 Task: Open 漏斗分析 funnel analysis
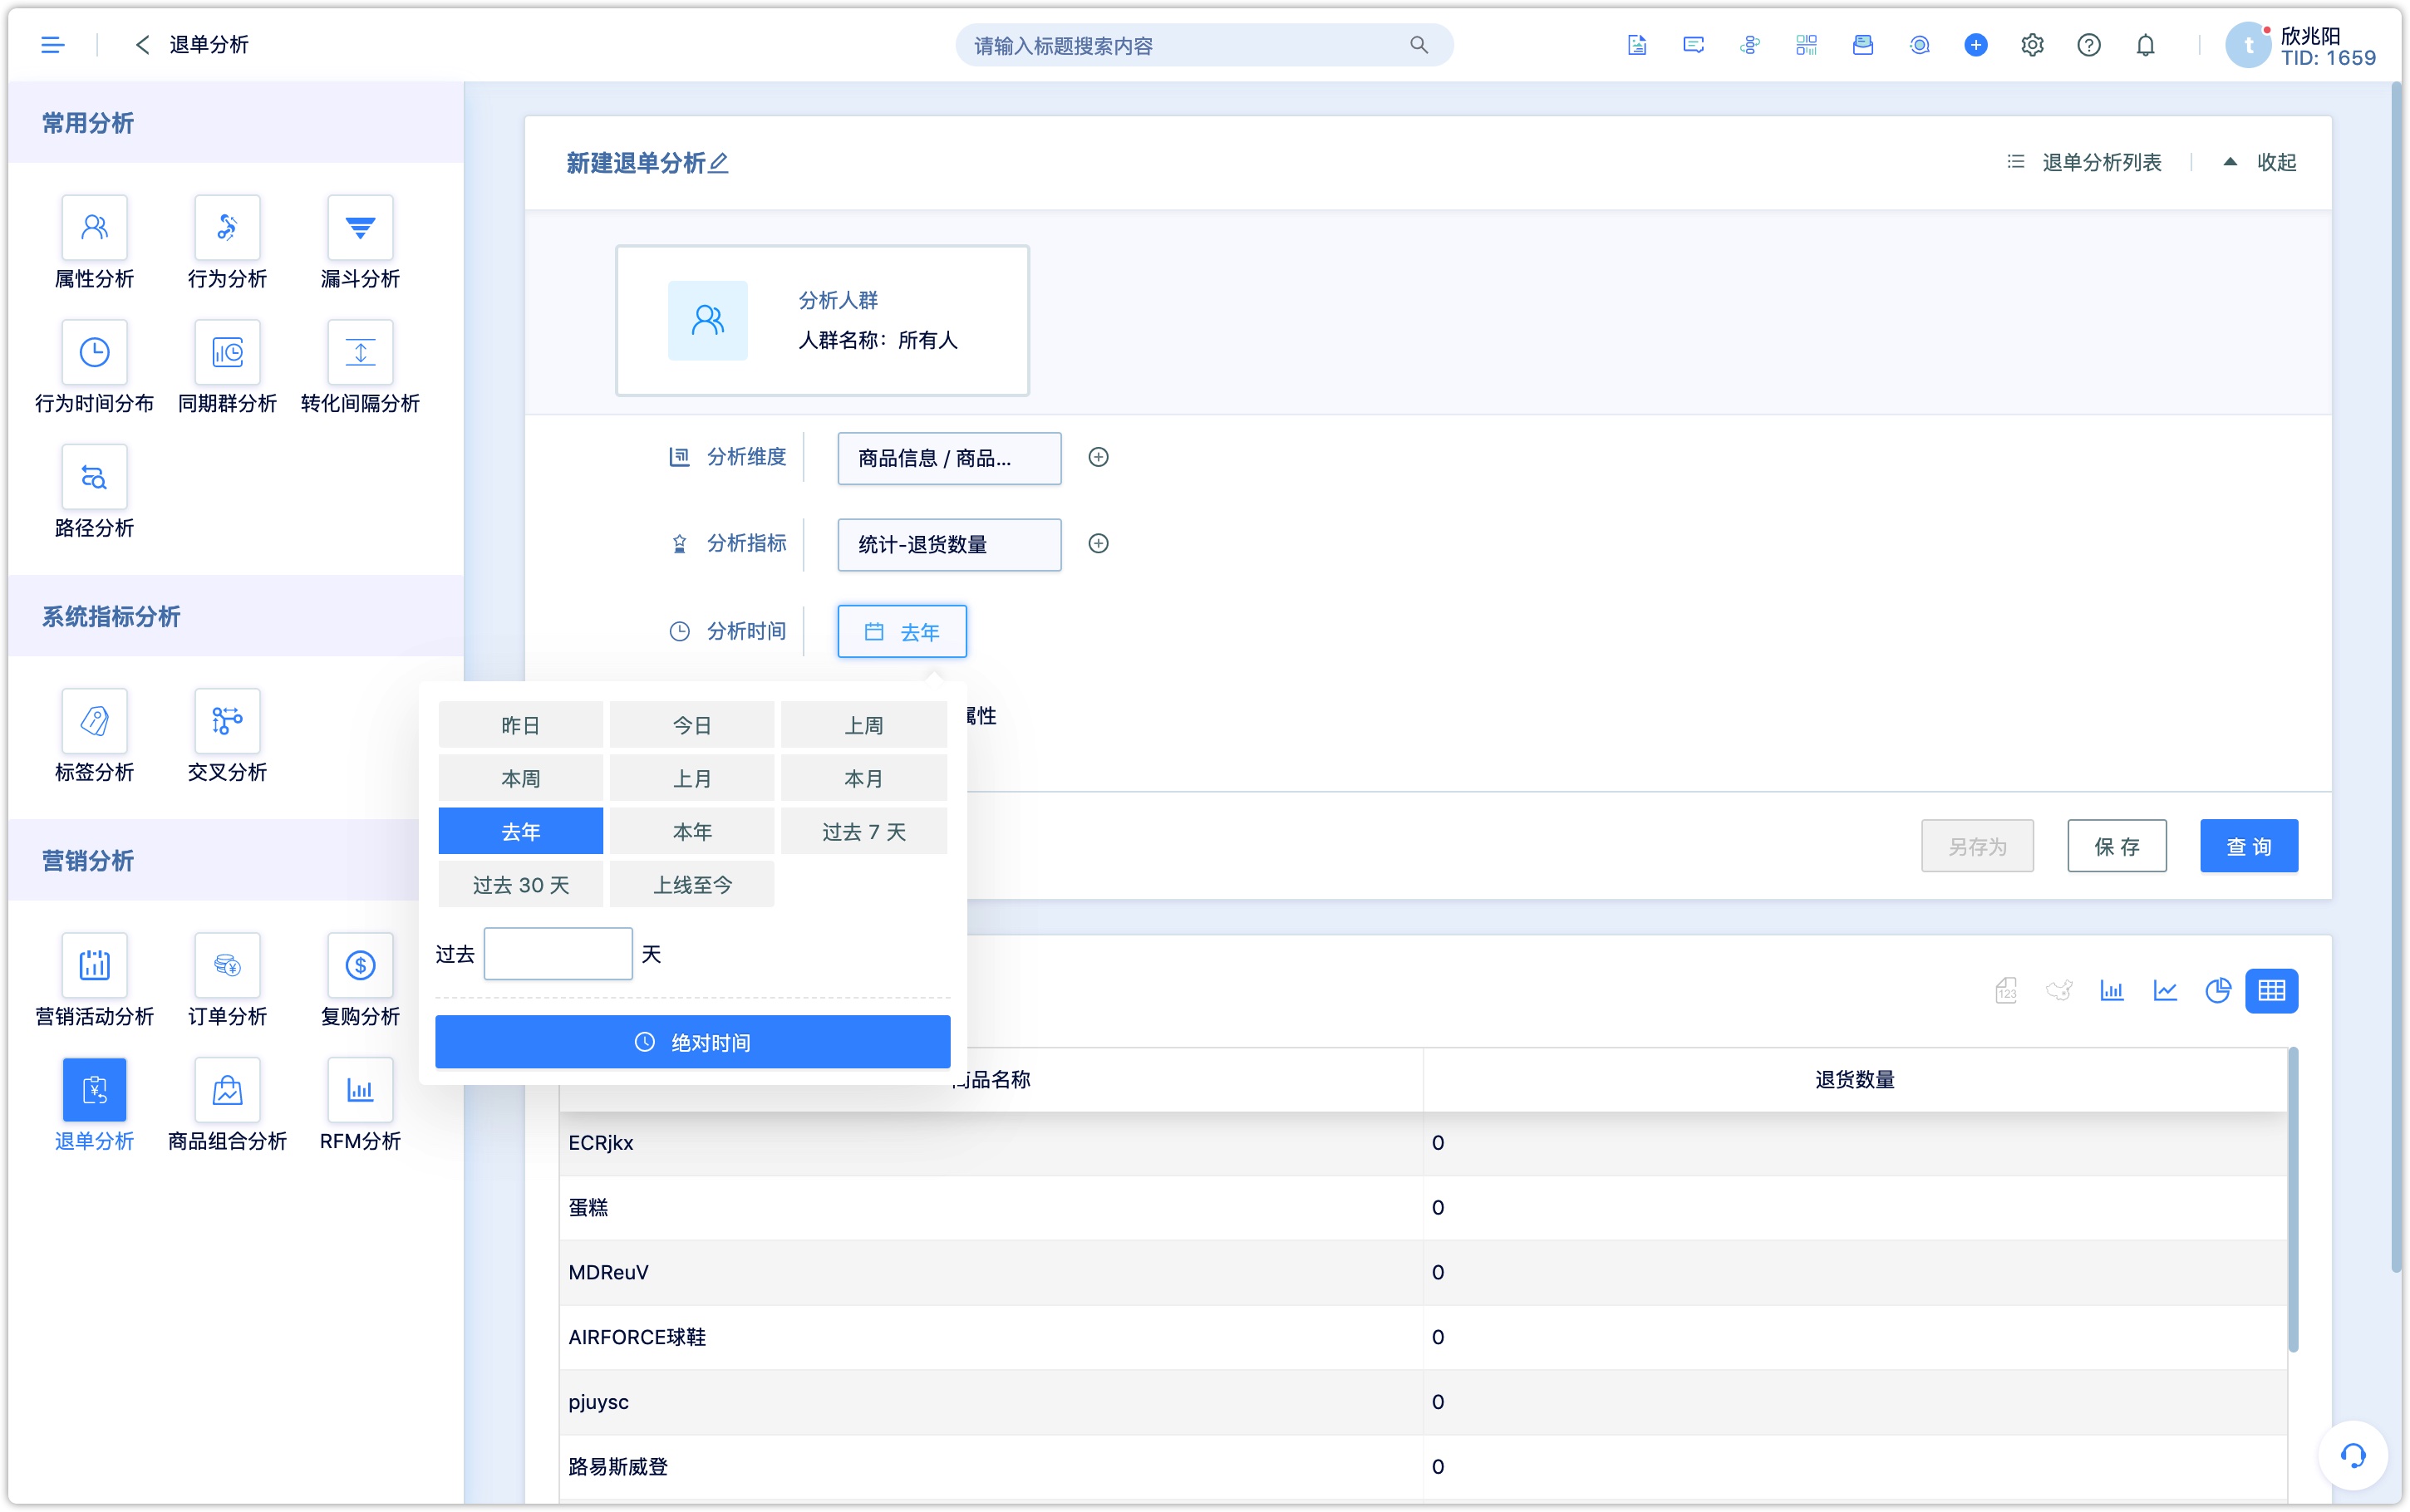click(360, 243)
